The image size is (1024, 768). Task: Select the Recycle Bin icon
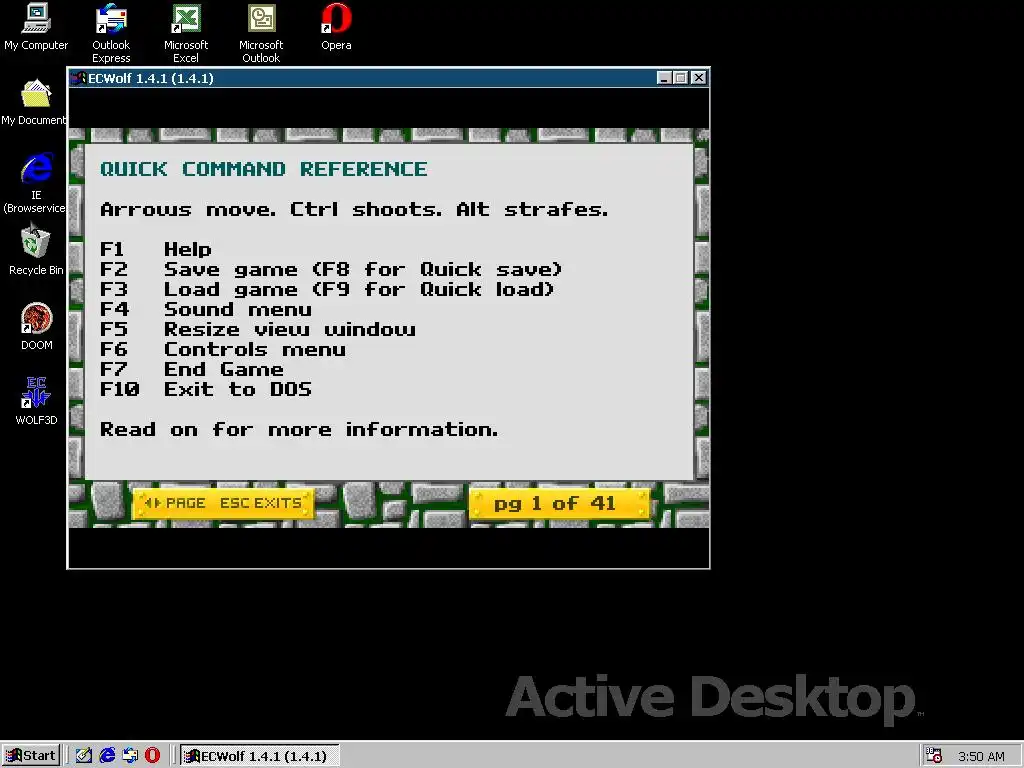[x=36, y=250]
